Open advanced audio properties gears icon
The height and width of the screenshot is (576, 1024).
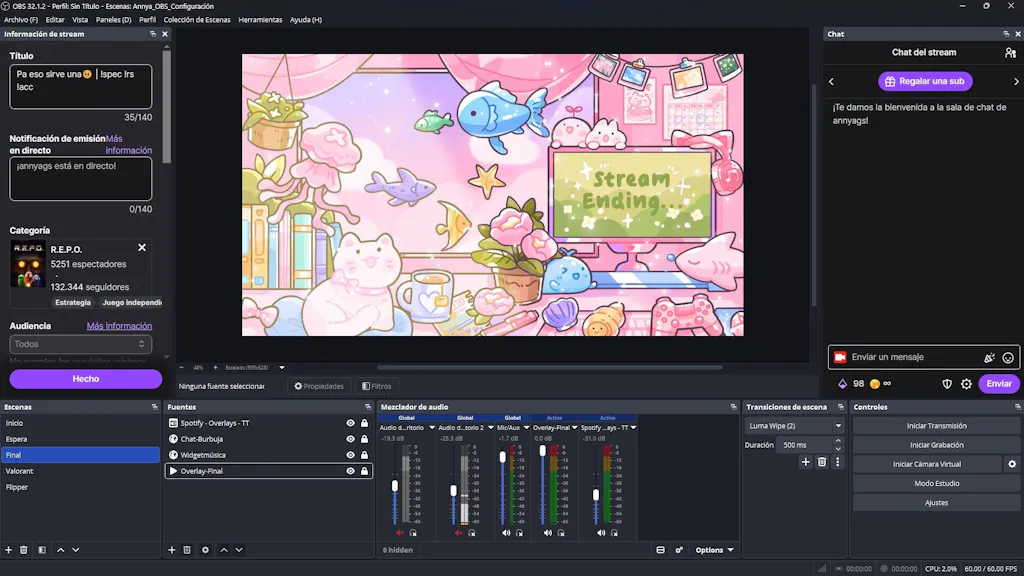(679, 550)
